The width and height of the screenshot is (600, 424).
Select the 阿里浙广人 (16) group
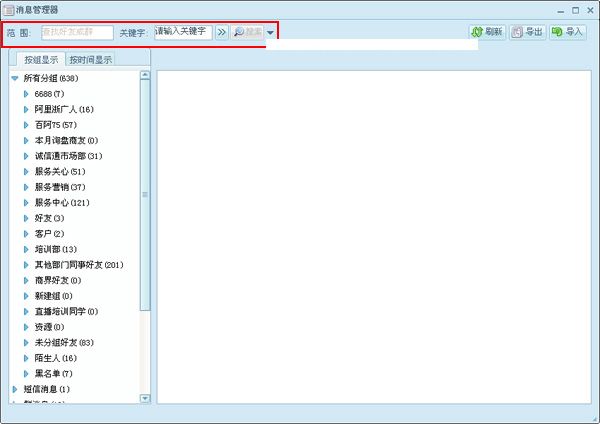[x=63, y=109]
